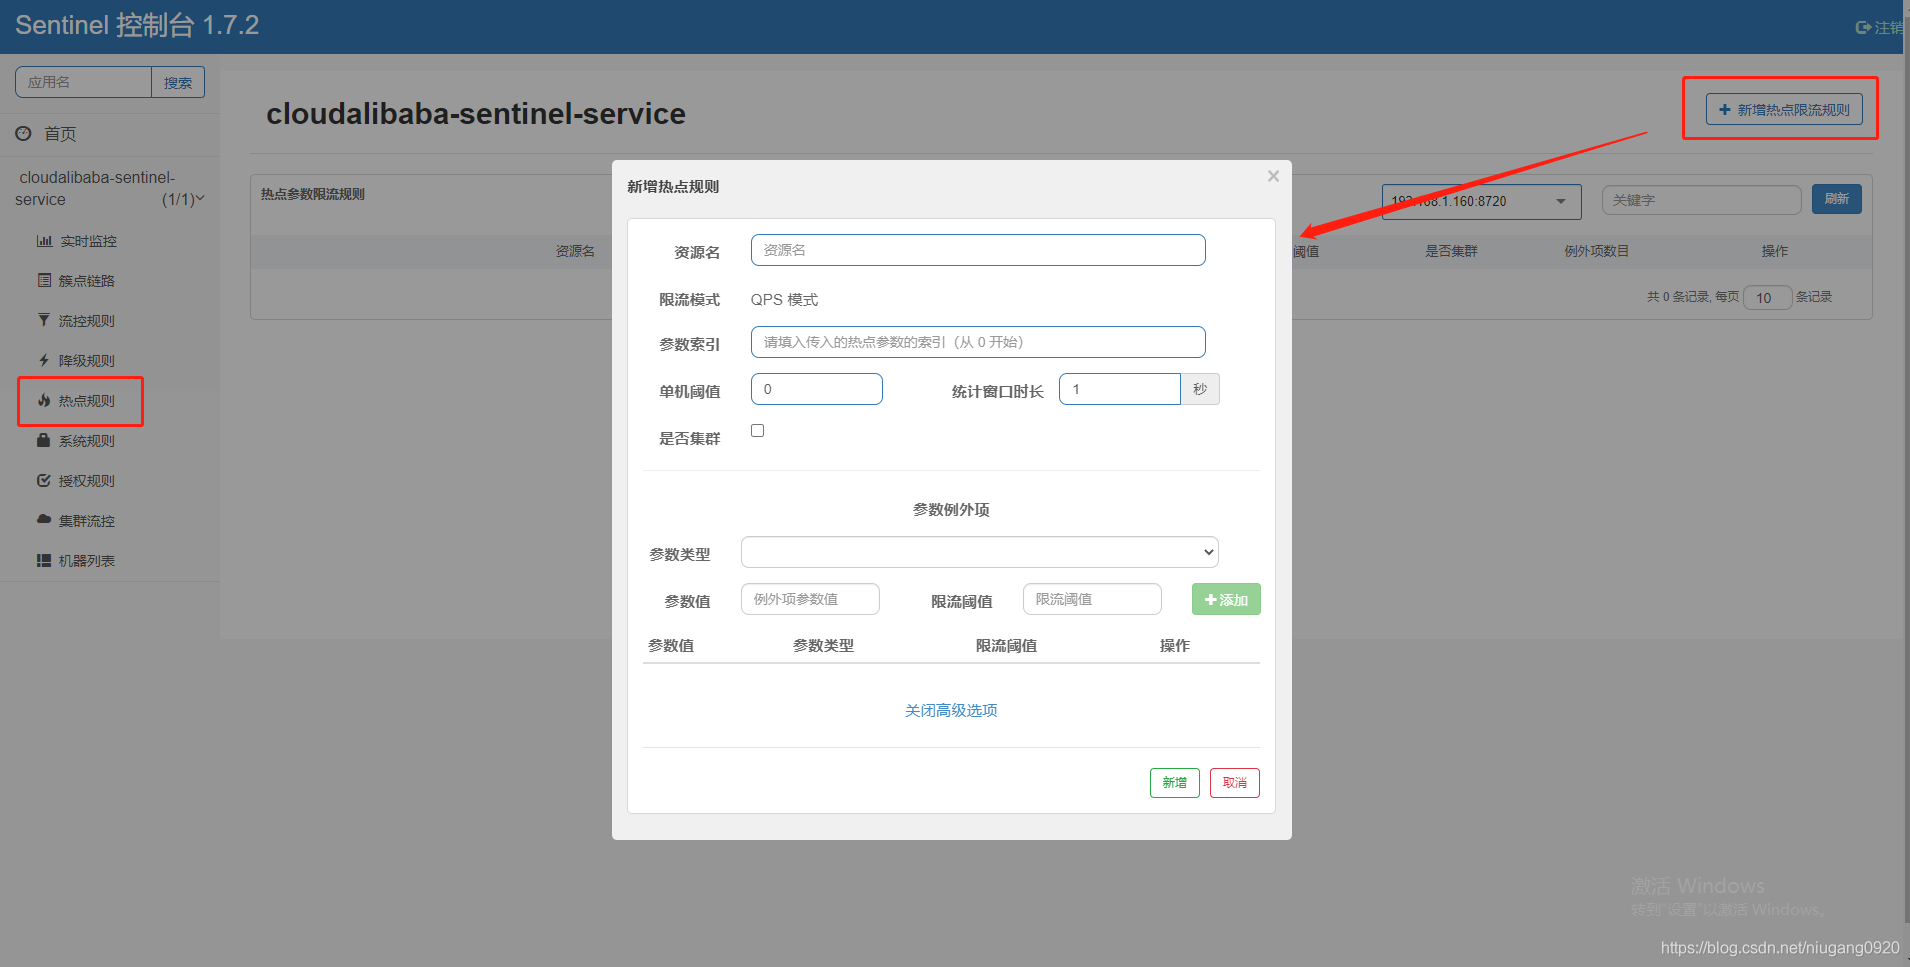
Task: Focus the 统计窗口时长 input field
Action: pyautogui.click(x=1120, y=389)
